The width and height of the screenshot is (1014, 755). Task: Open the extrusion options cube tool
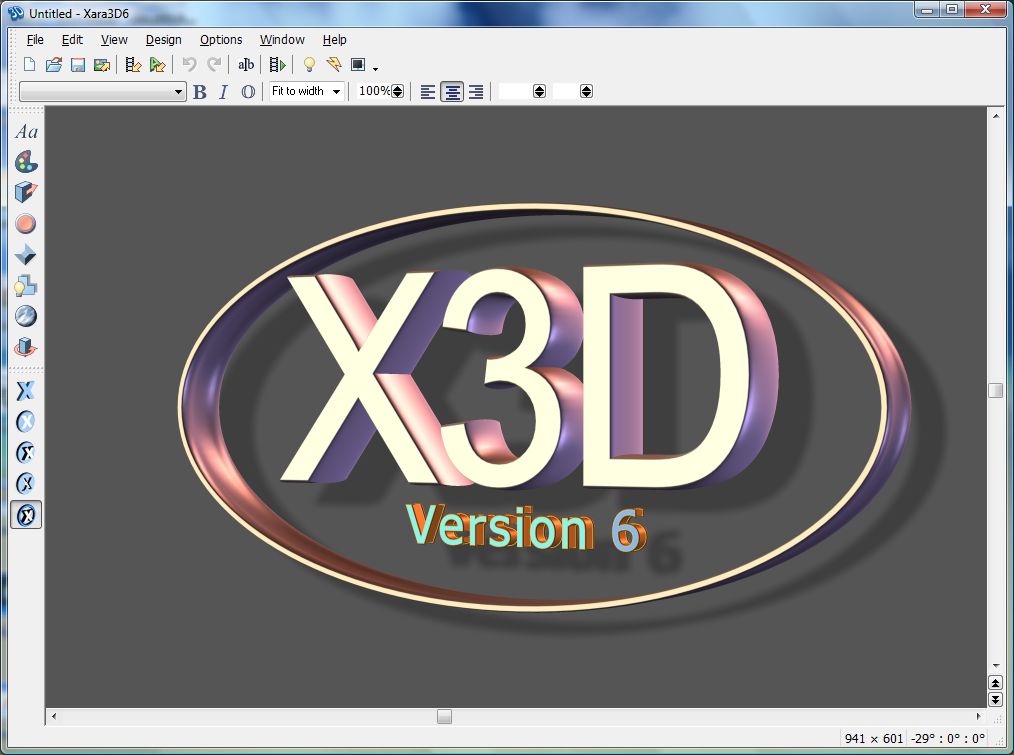[x=26, y=192]
